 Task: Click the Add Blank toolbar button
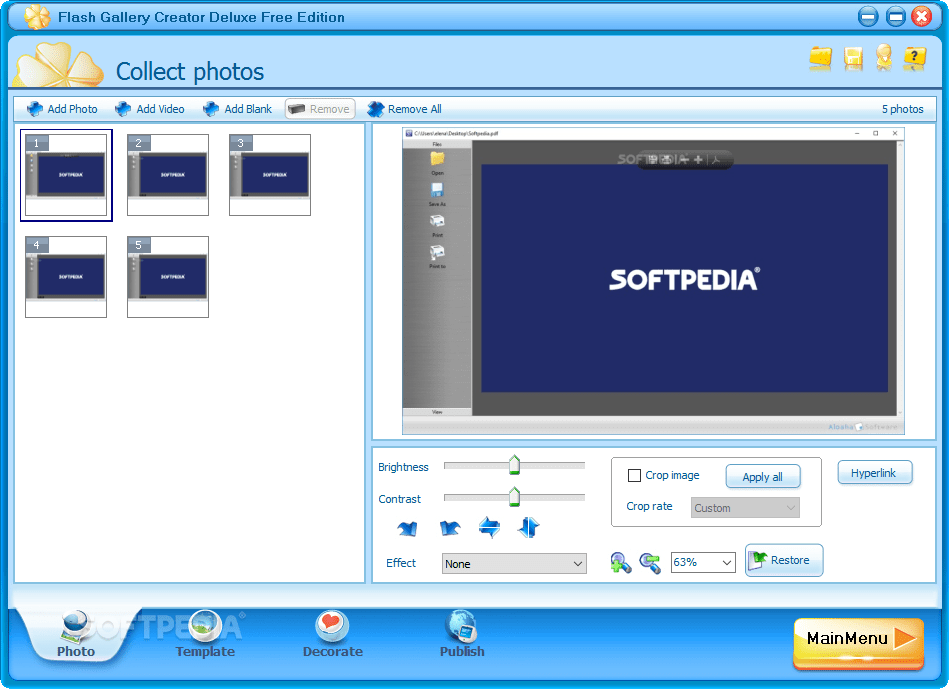[x=237, y=109]
